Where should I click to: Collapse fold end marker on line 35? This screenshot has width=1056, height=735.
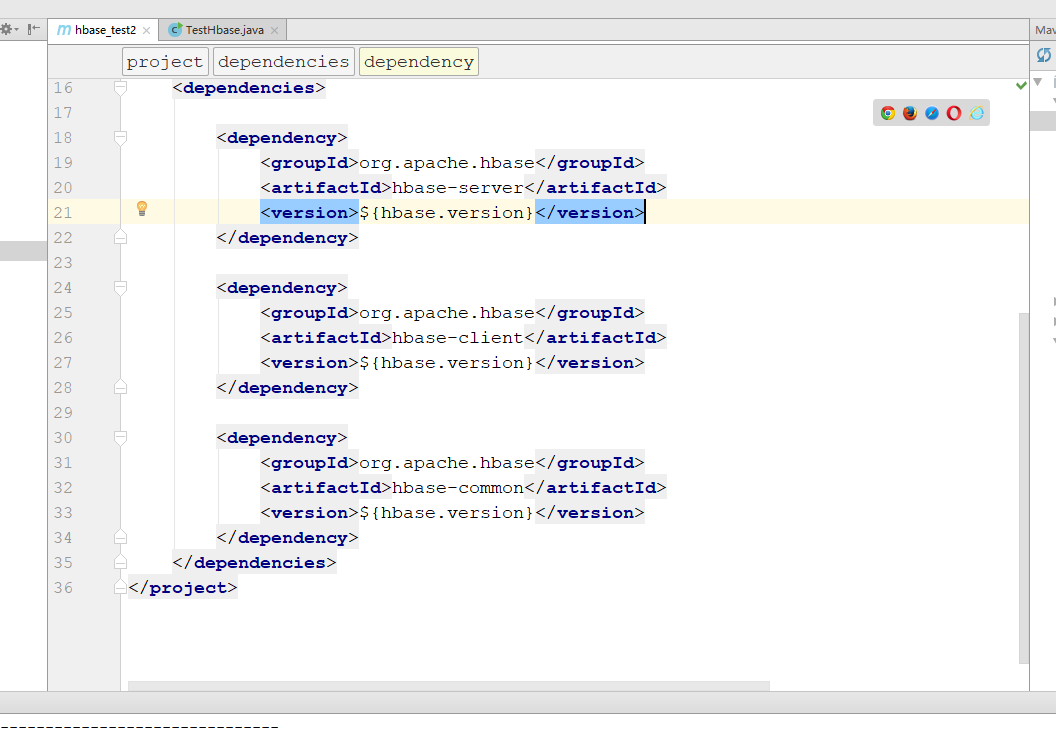(x=121, y=562)
